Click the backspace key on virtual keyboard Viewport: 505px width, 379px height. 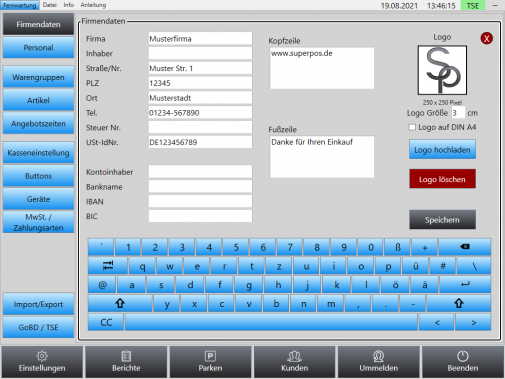465,247
